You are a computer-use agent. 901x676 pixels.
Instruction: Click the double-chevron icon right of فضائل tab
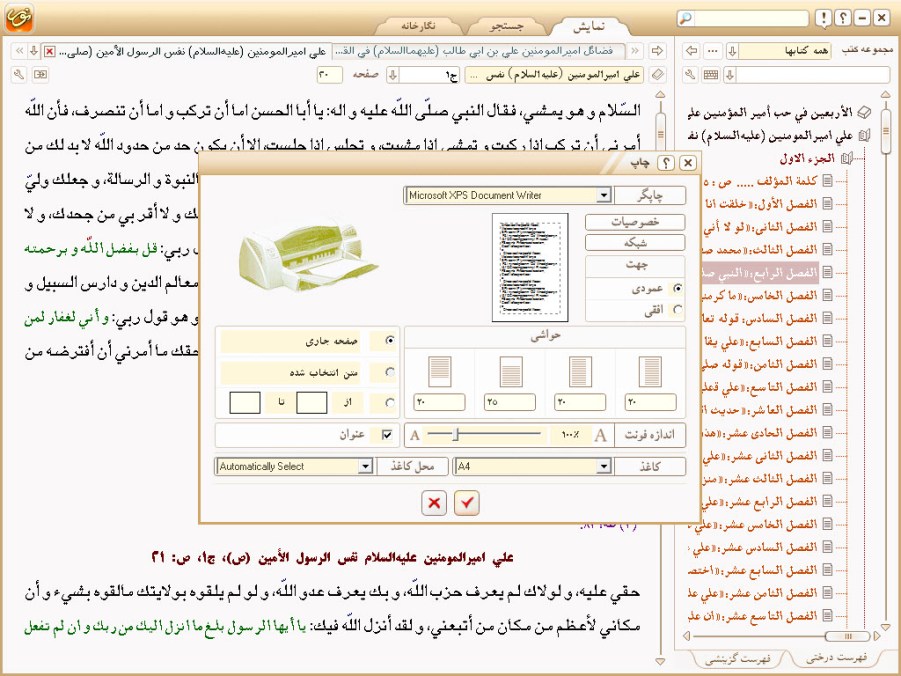point(635,51)
